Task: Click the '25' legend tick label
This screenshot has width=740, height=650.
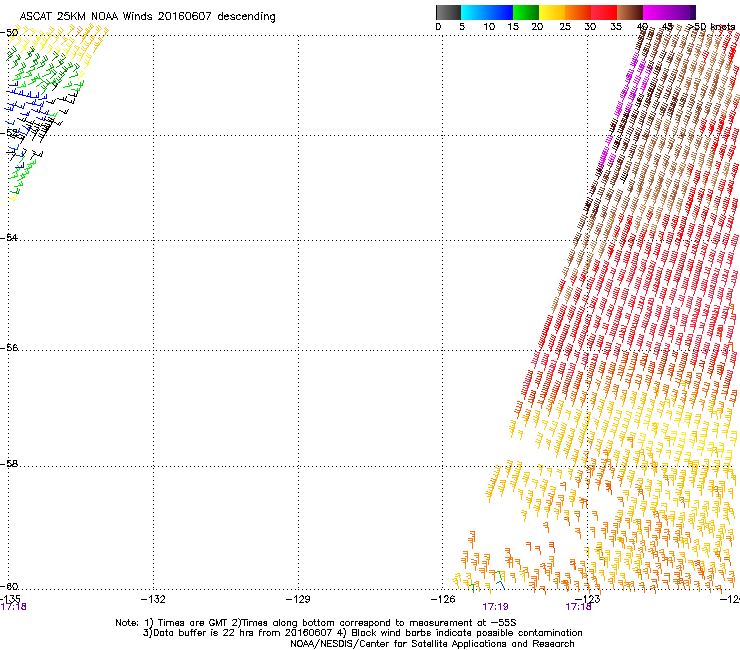Action: 565,27
